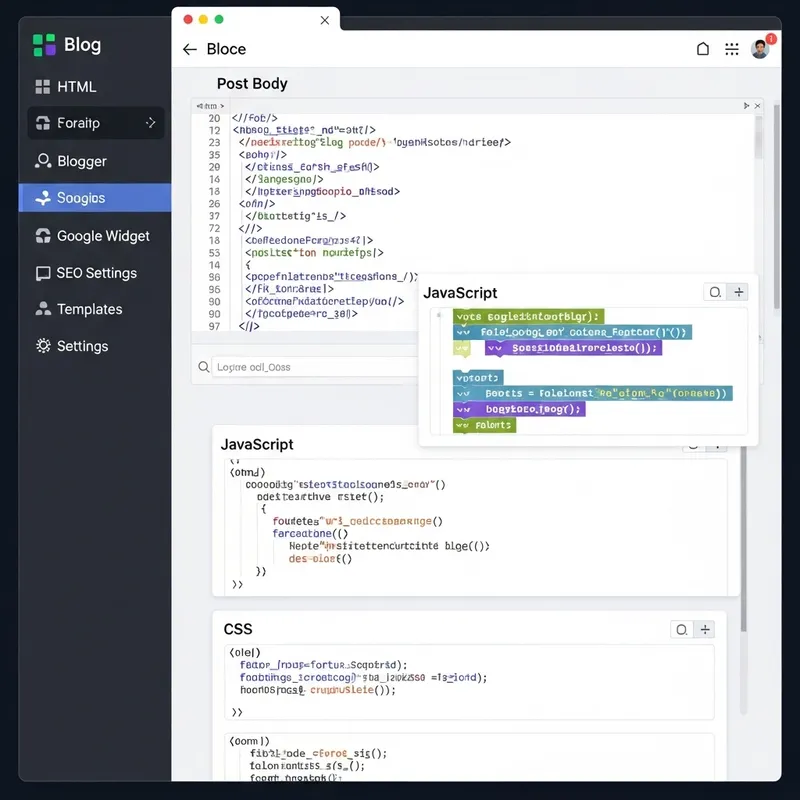The height and width of the screenshot is (800, 800).
Task: Click the search field below the code editor
Action: 300,368
